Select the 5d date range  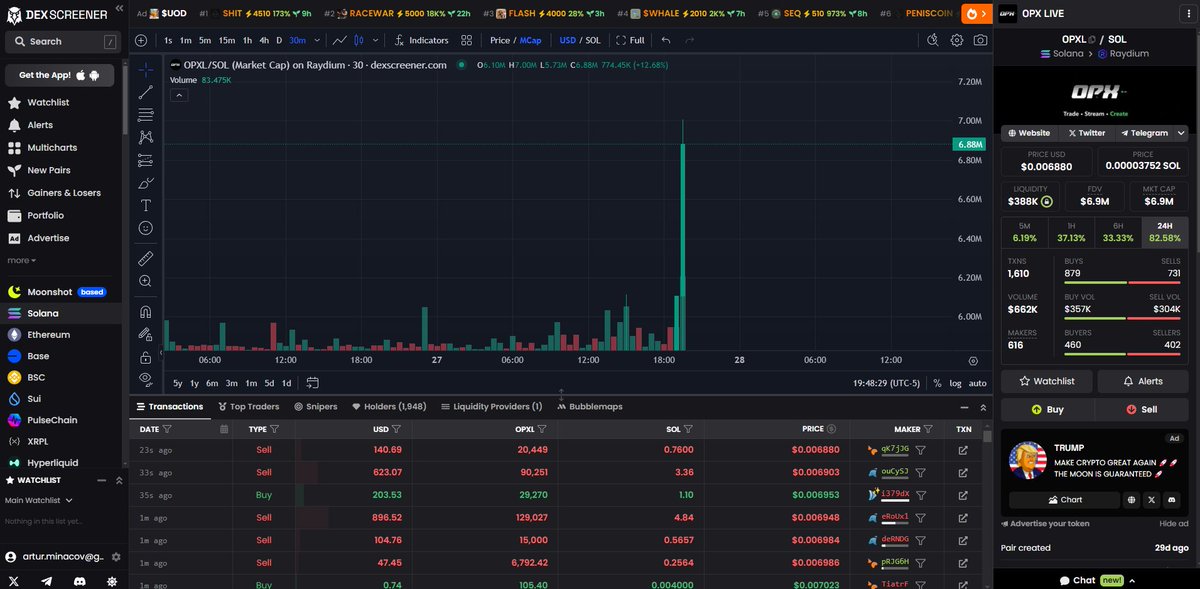click(x=269, y=383)
